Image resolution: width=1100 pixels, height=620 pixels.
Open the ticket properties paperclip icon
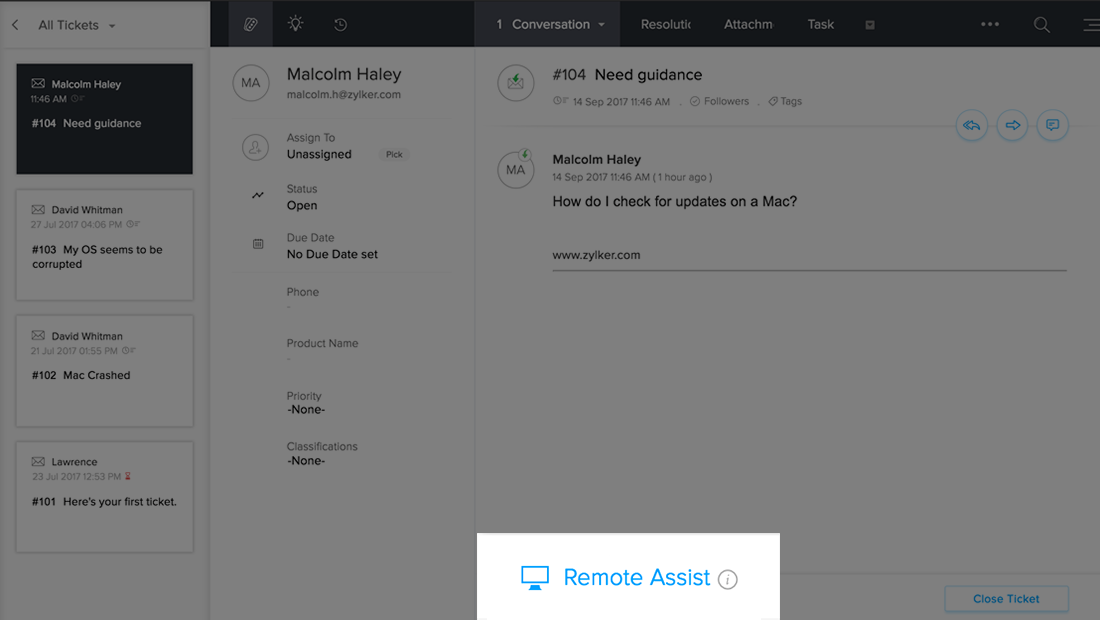click(x=250, y=25)
